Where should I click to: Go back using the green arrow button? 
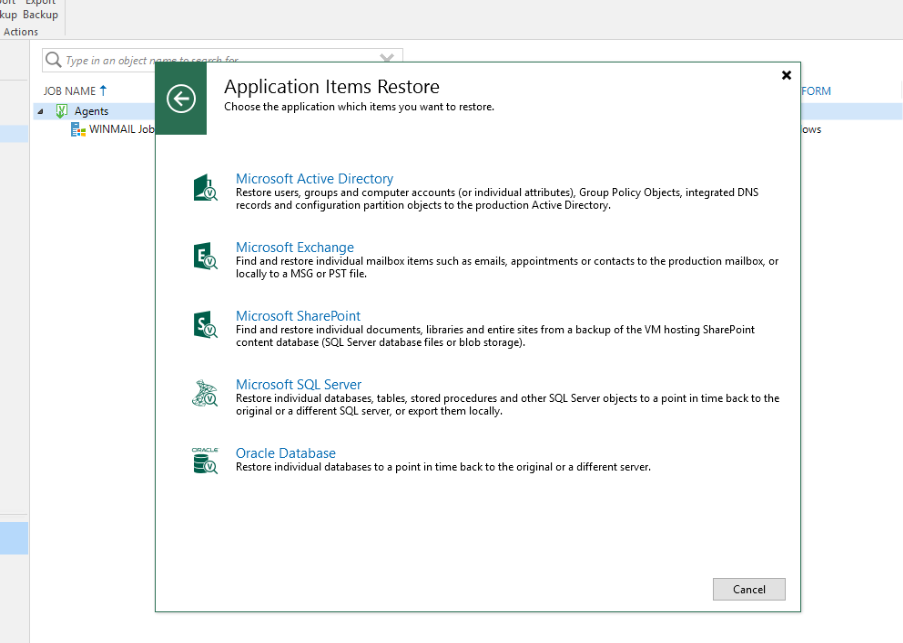click(x=181, y=99)
